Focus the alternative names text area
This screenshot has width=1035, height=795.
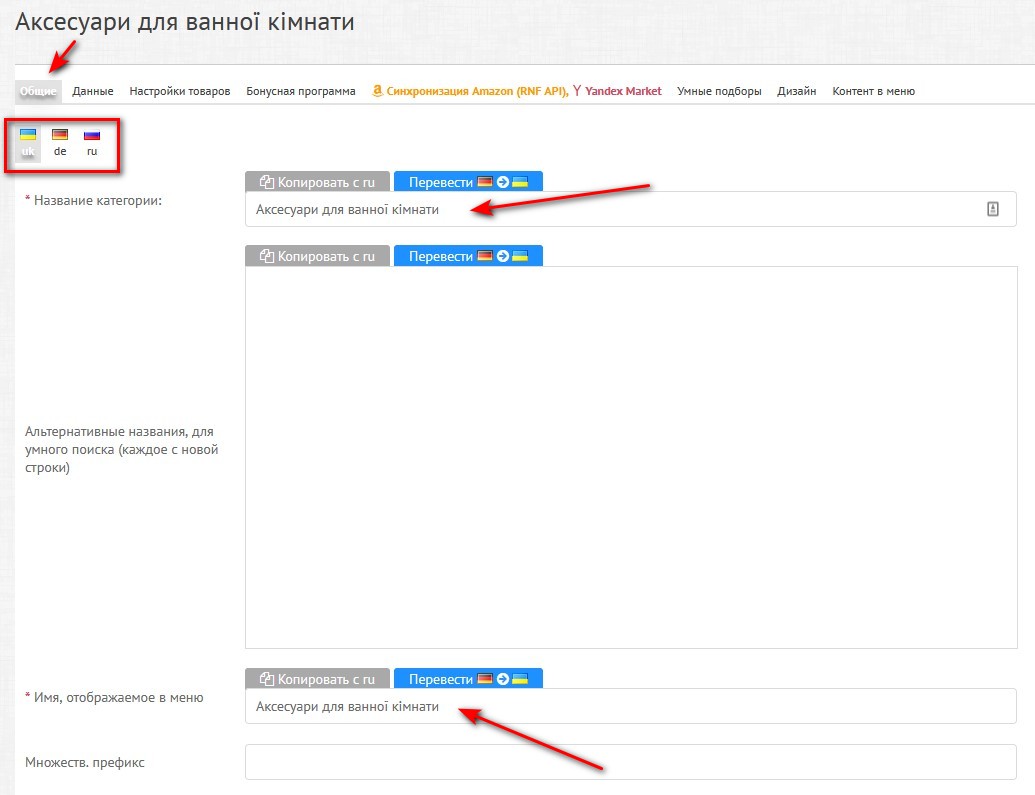630,457
